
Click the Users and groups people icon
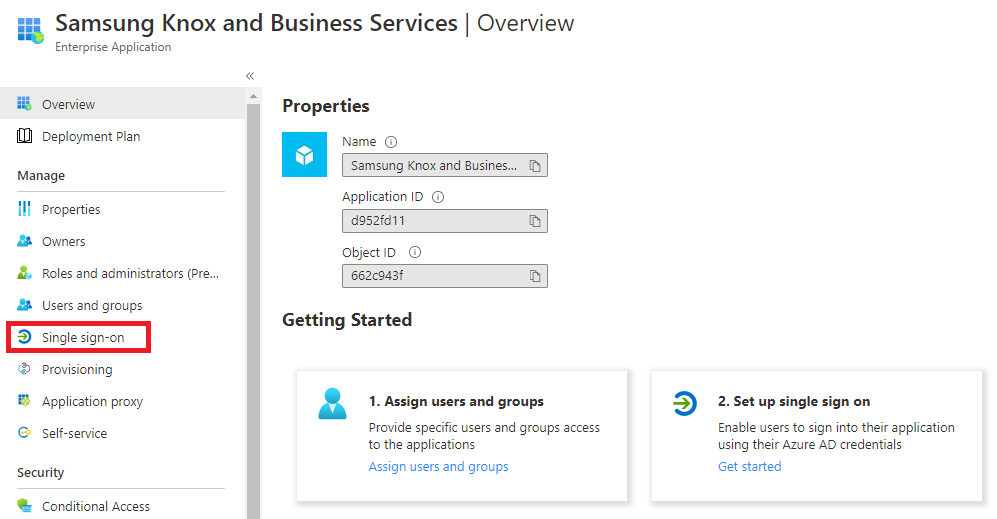point(24,305)
